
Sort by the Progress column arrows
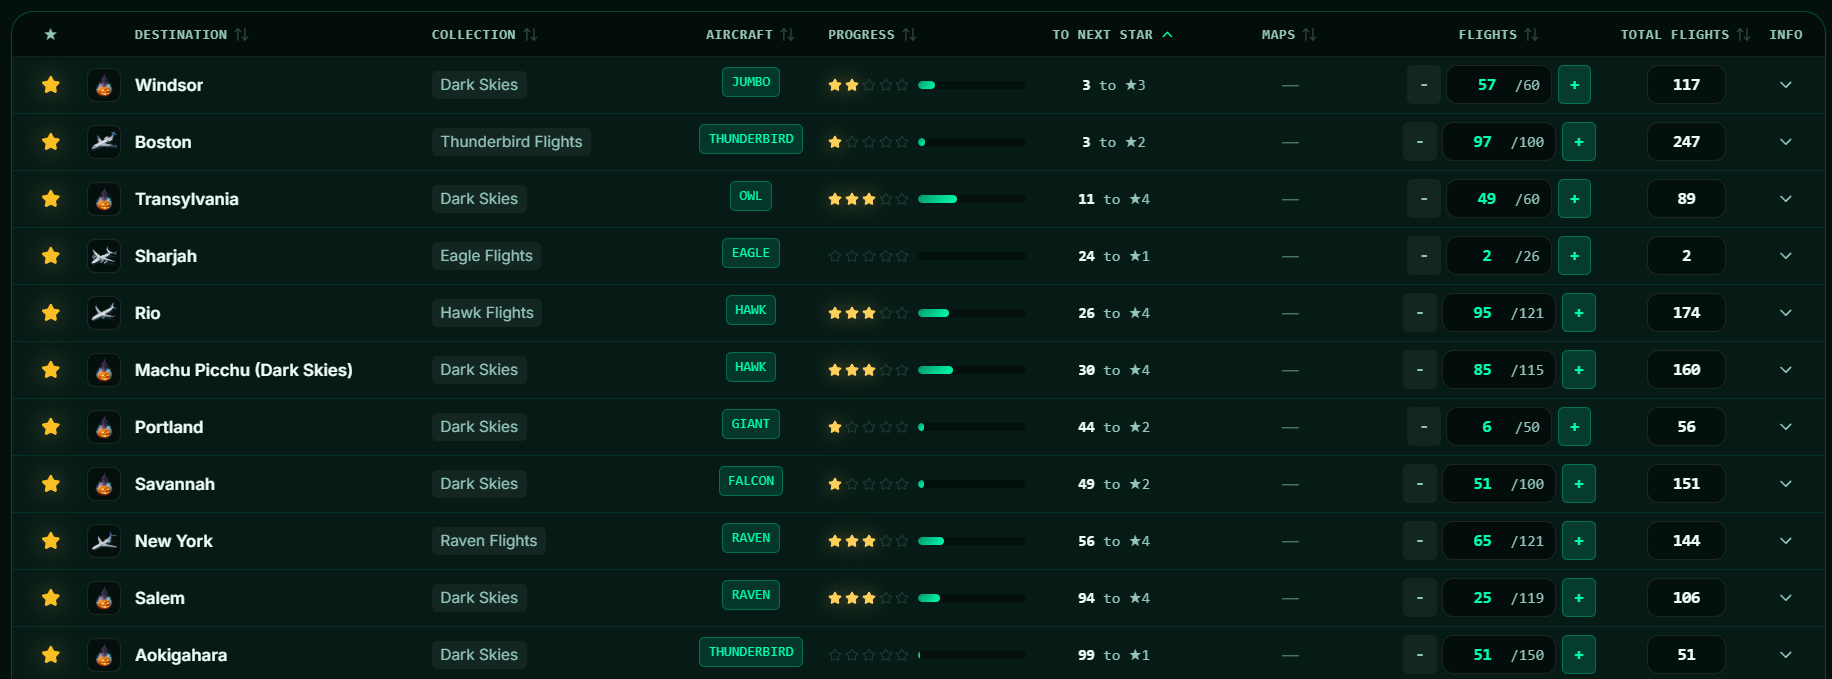click(909, 35)
